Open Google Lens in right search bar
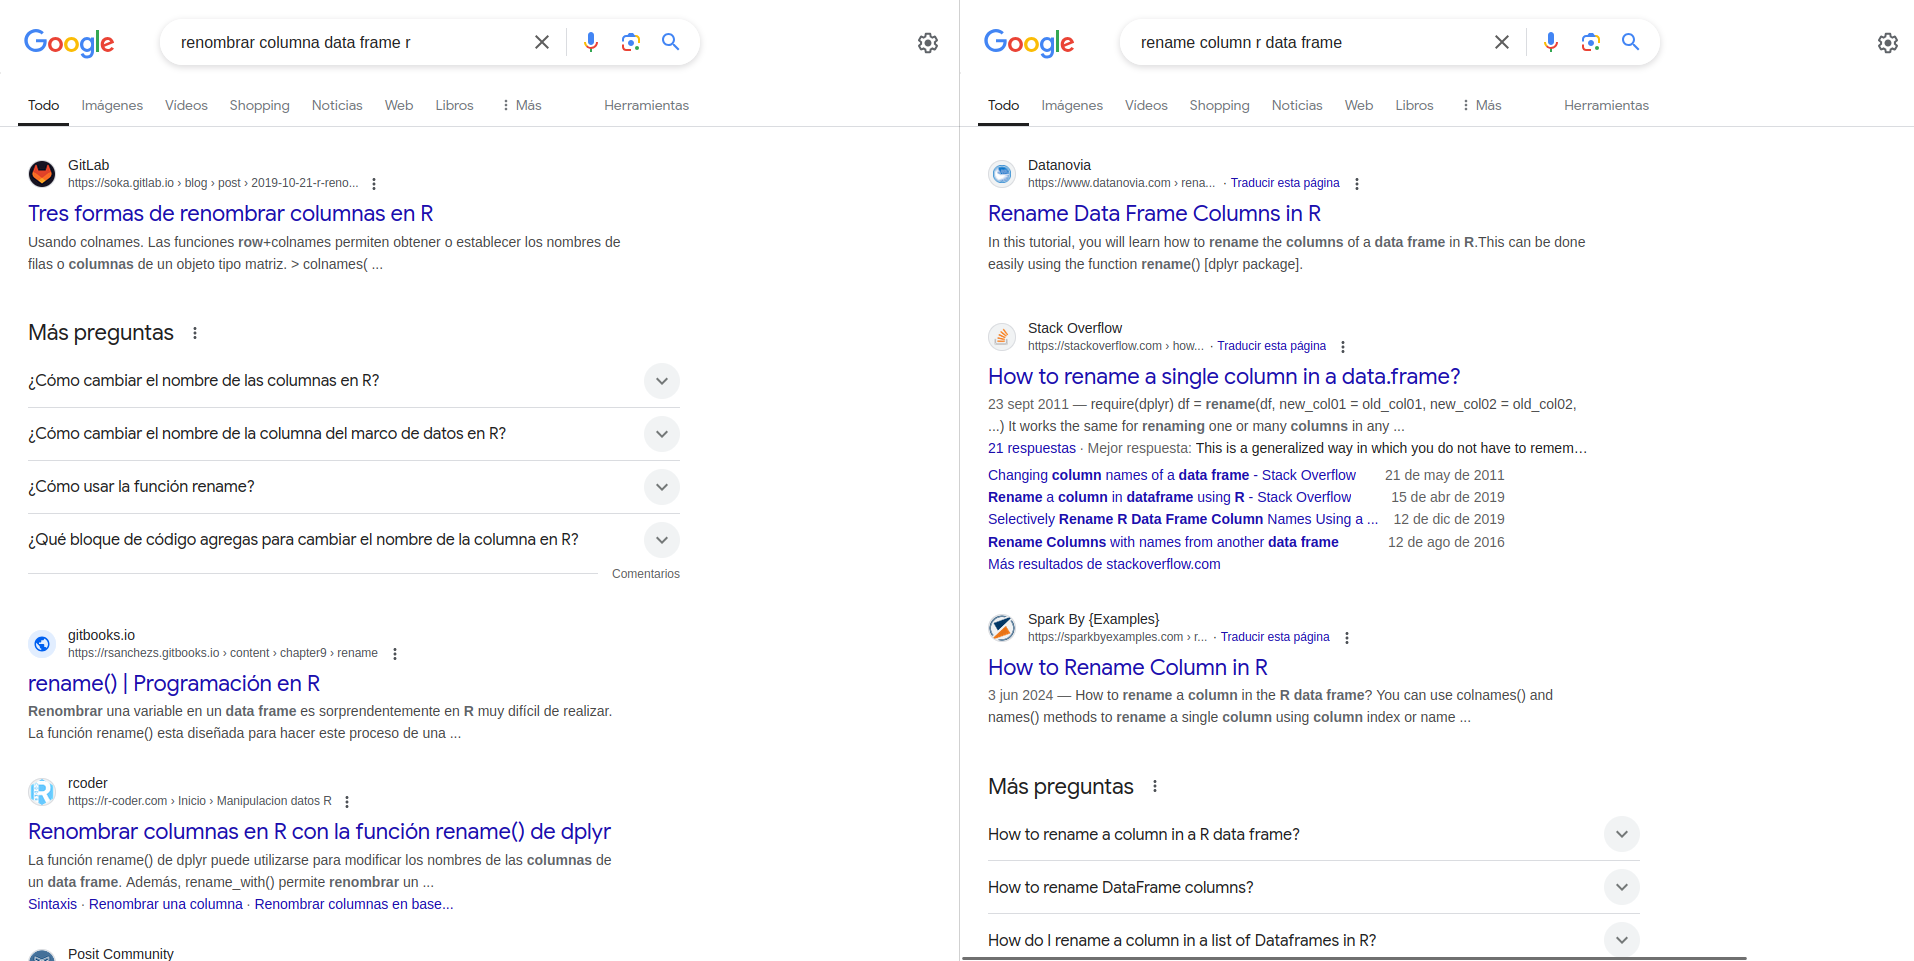The height and width of the screenshot is (961, 1914). coord(1590,42)
